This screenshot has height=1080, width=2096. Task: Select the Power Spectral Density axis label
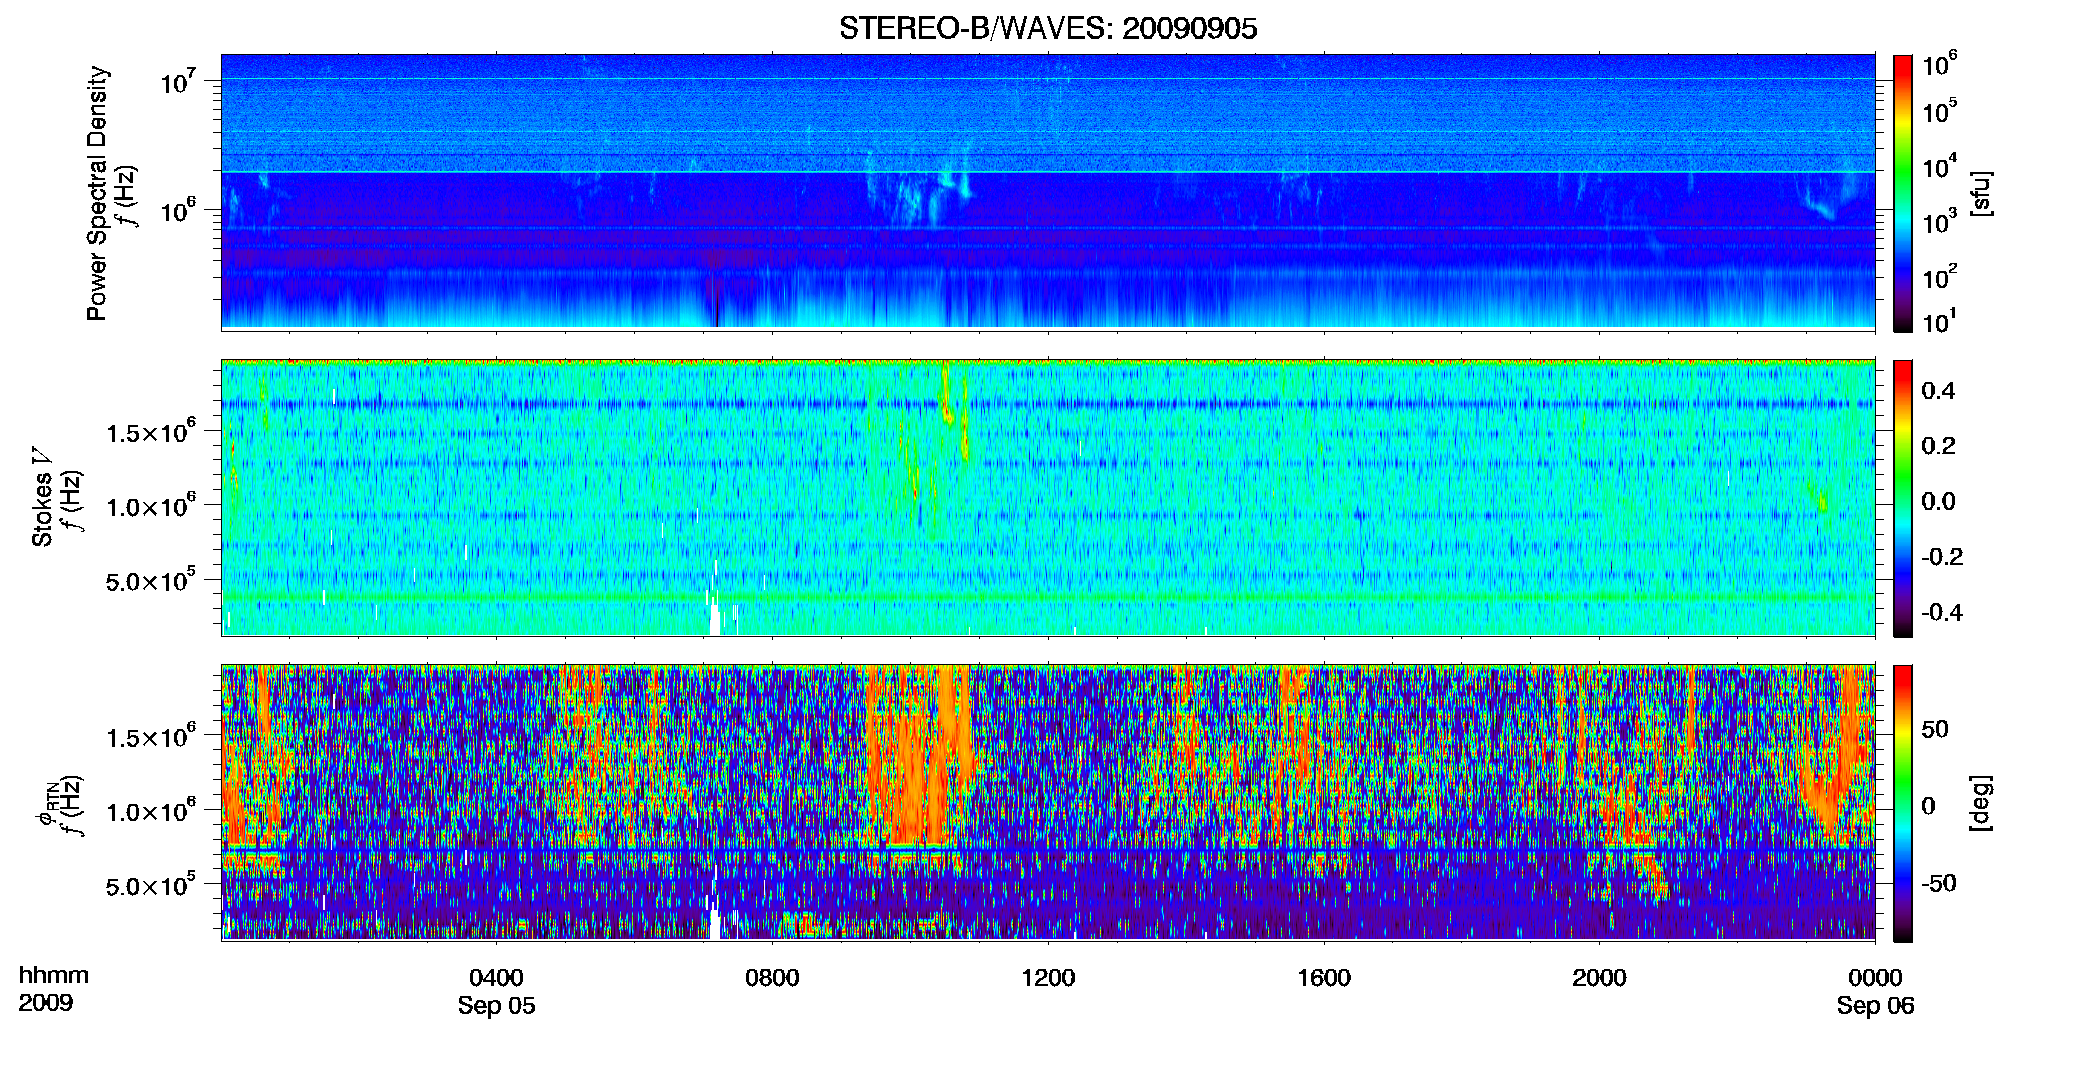(x=97, y=193)
